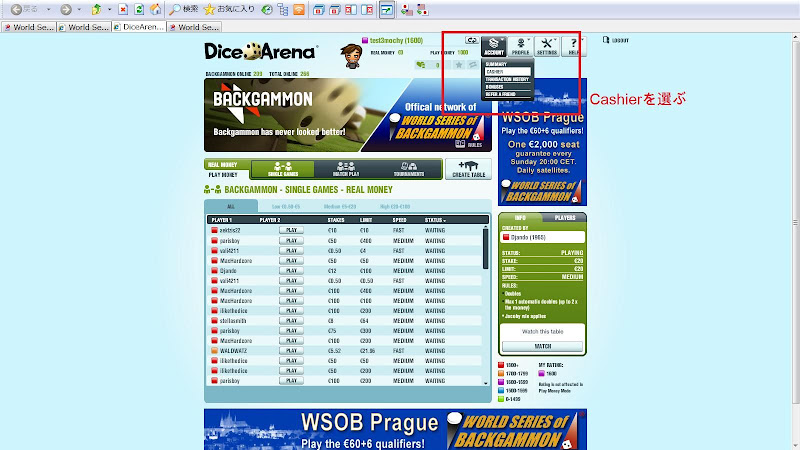Select Transaction History in the Account menu

pyautogui.click(x=508, y=80)
